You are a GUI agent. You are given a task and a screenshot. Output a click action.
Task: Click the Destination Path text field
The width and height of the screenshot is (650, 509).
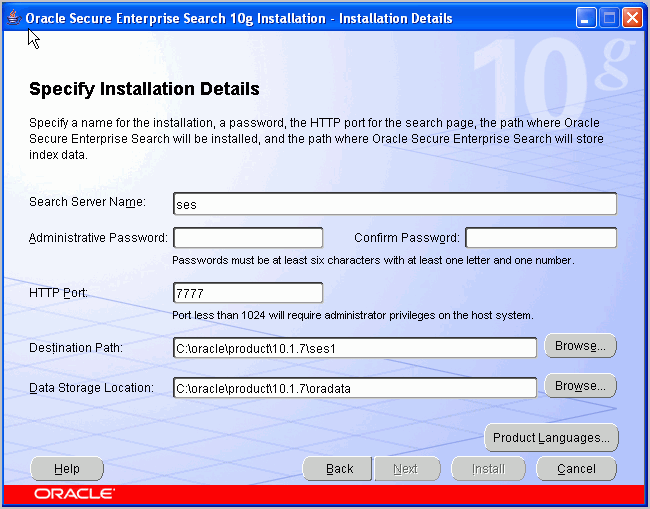(x=355, y=348)
